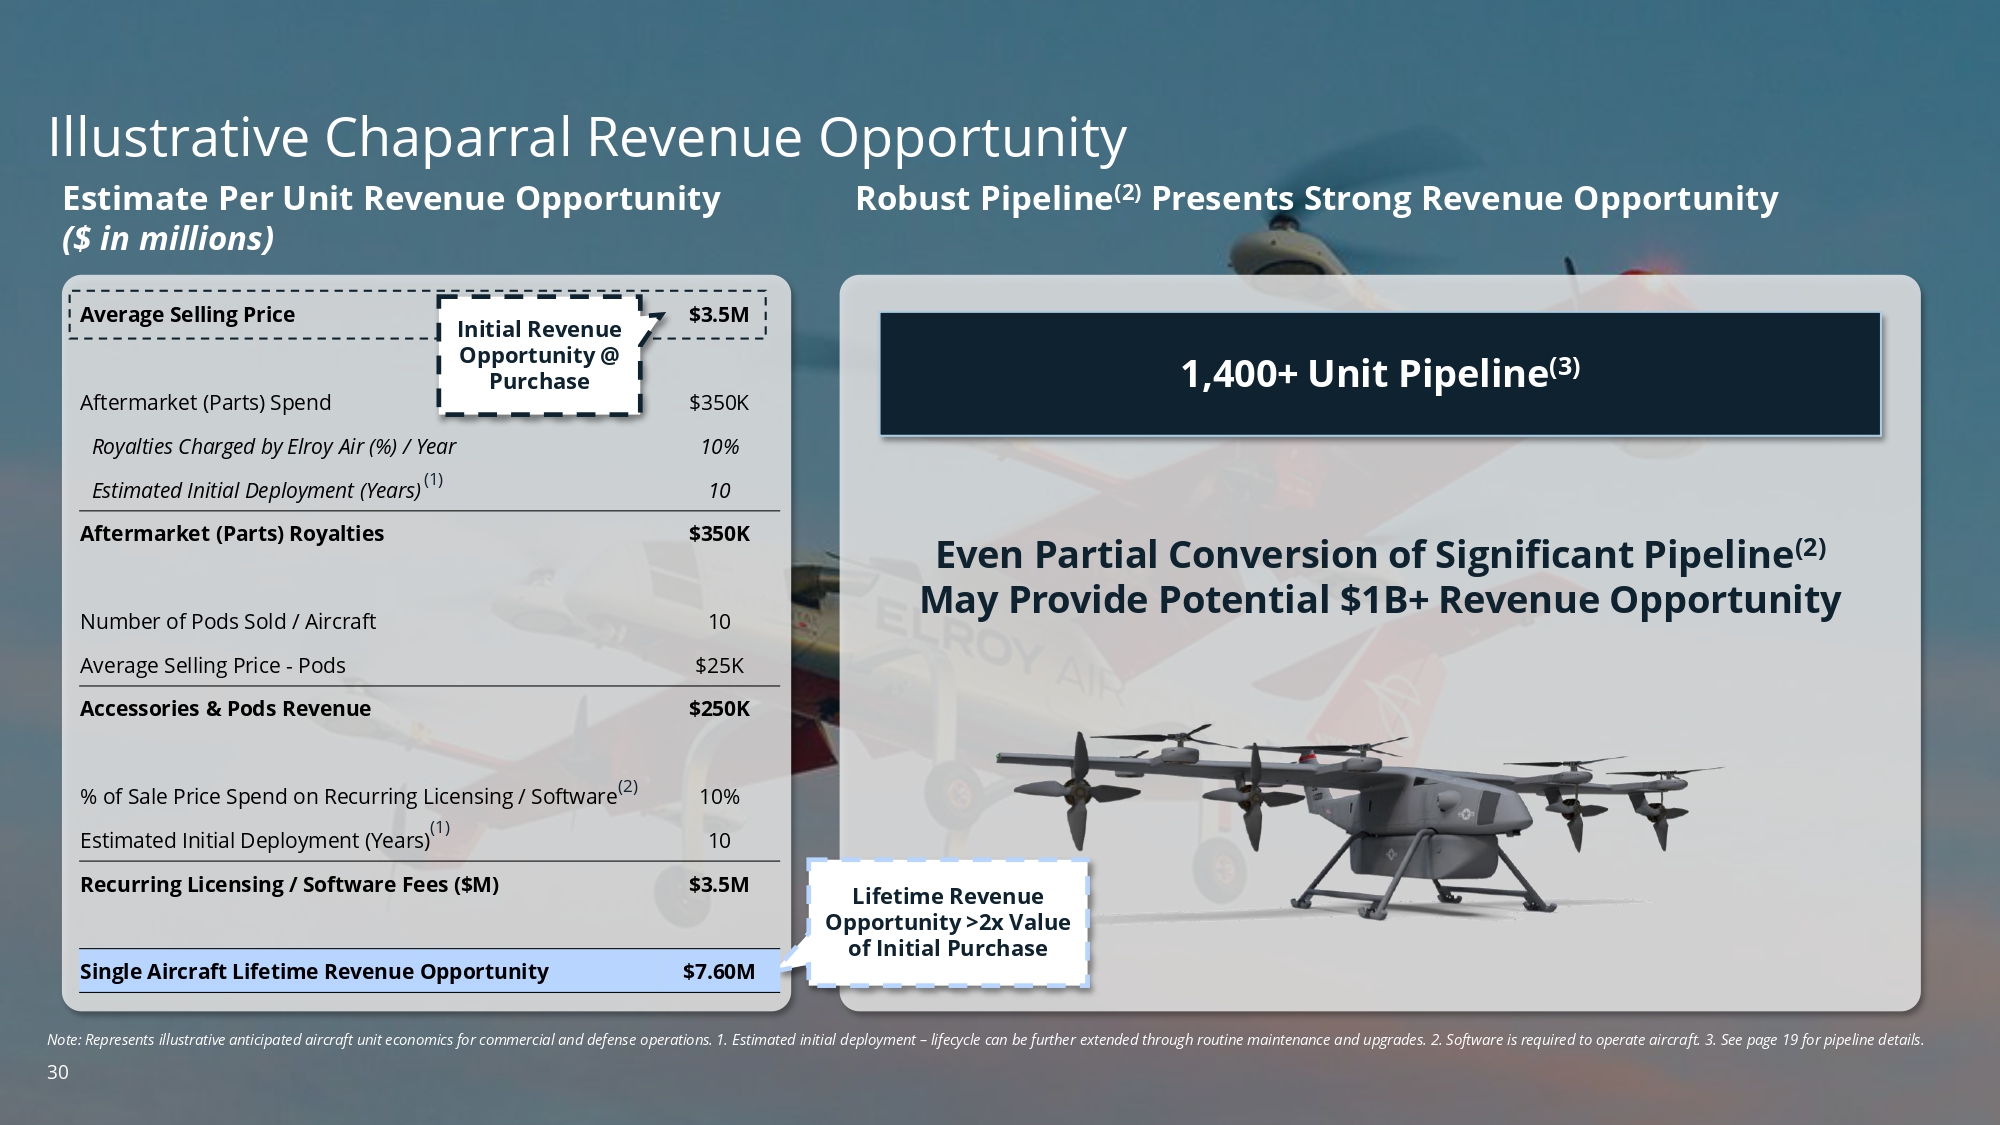Select the Lifetime Revenue Opportunity callout box
This screenshot has width=2000, height=1125.
947,922
